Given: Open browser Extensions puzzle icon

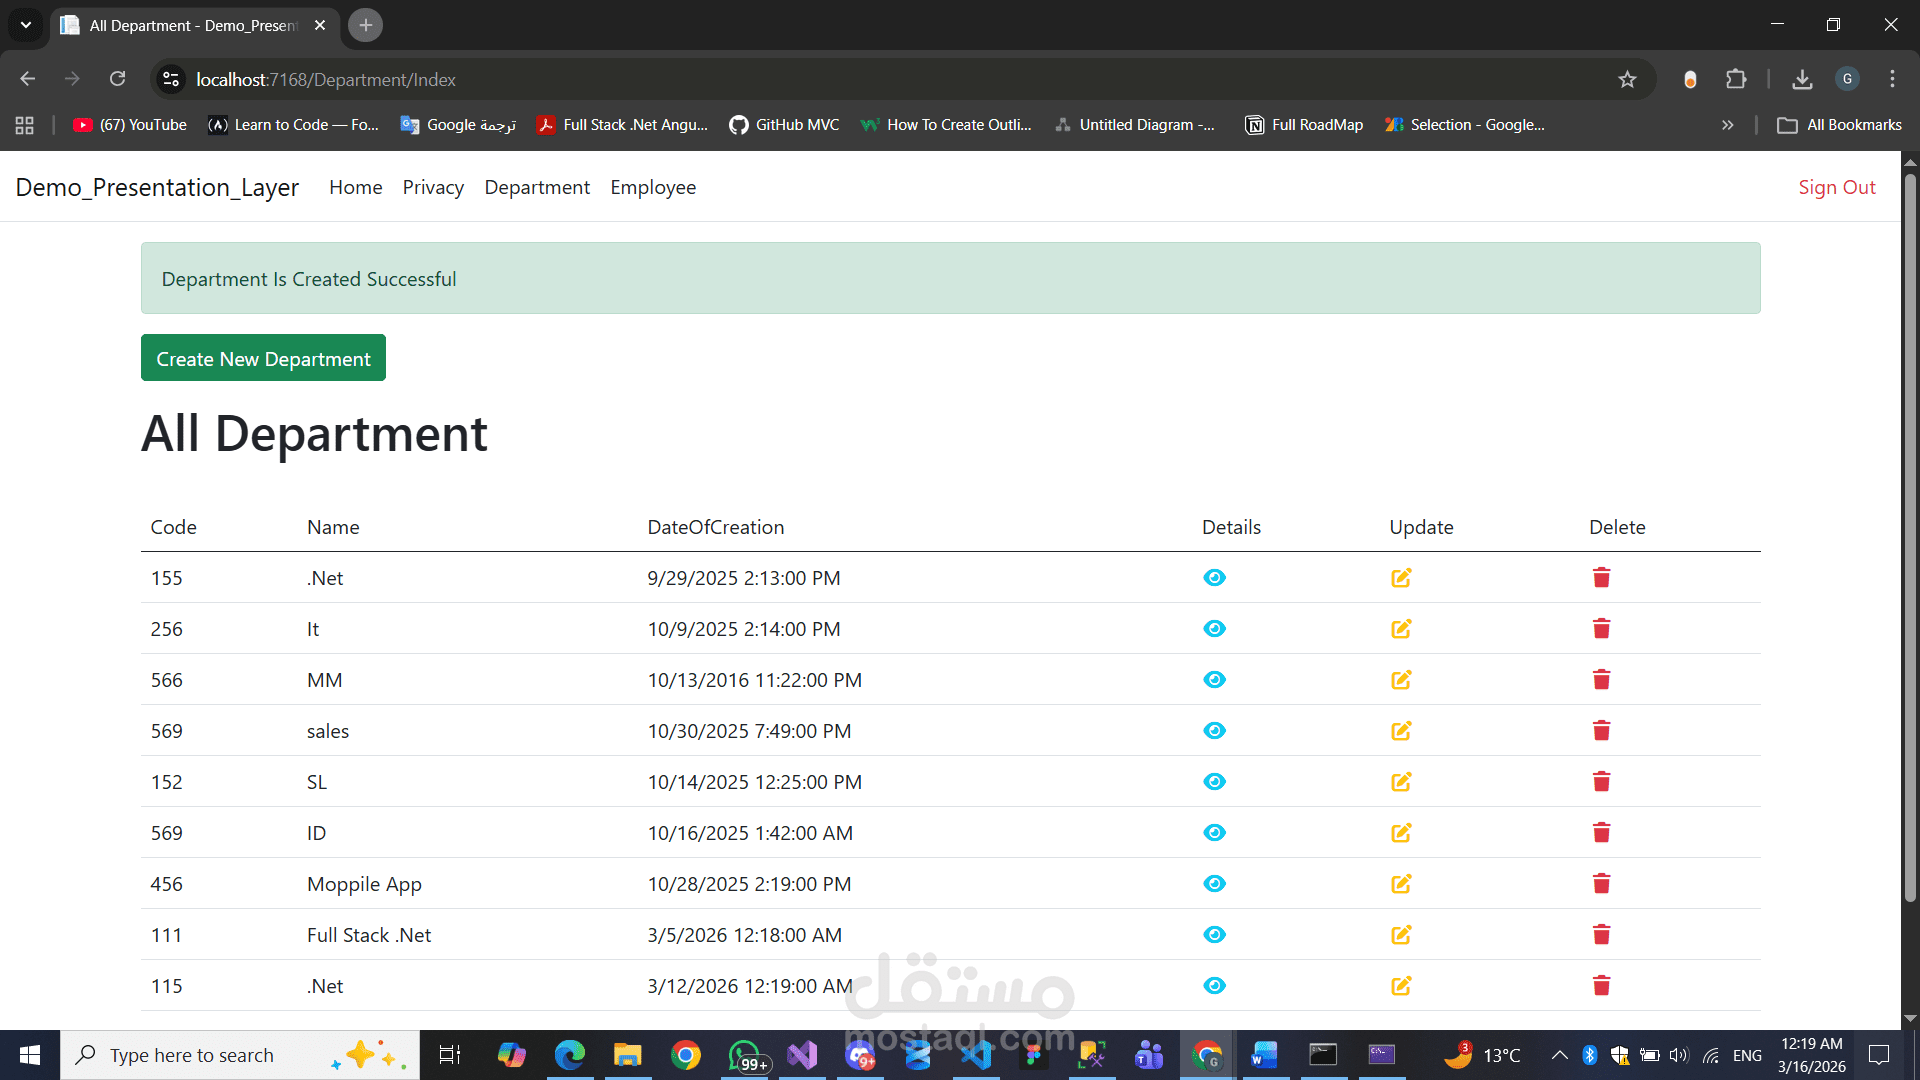Looking at the screenshot, I should [x=1736, y=80].
